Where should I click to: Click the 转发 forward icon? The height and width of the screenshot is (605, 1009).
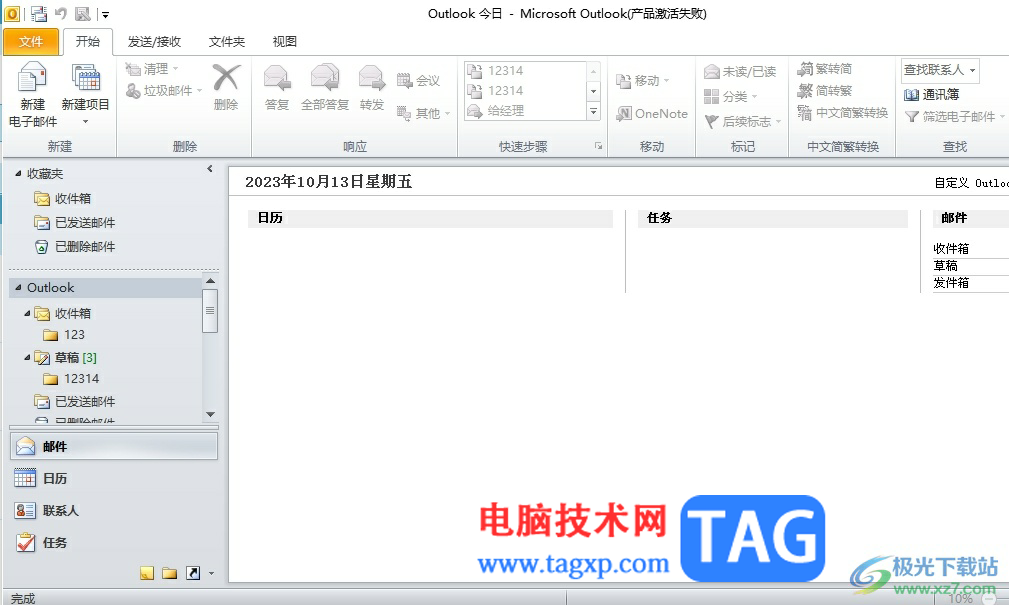point(372,78)
